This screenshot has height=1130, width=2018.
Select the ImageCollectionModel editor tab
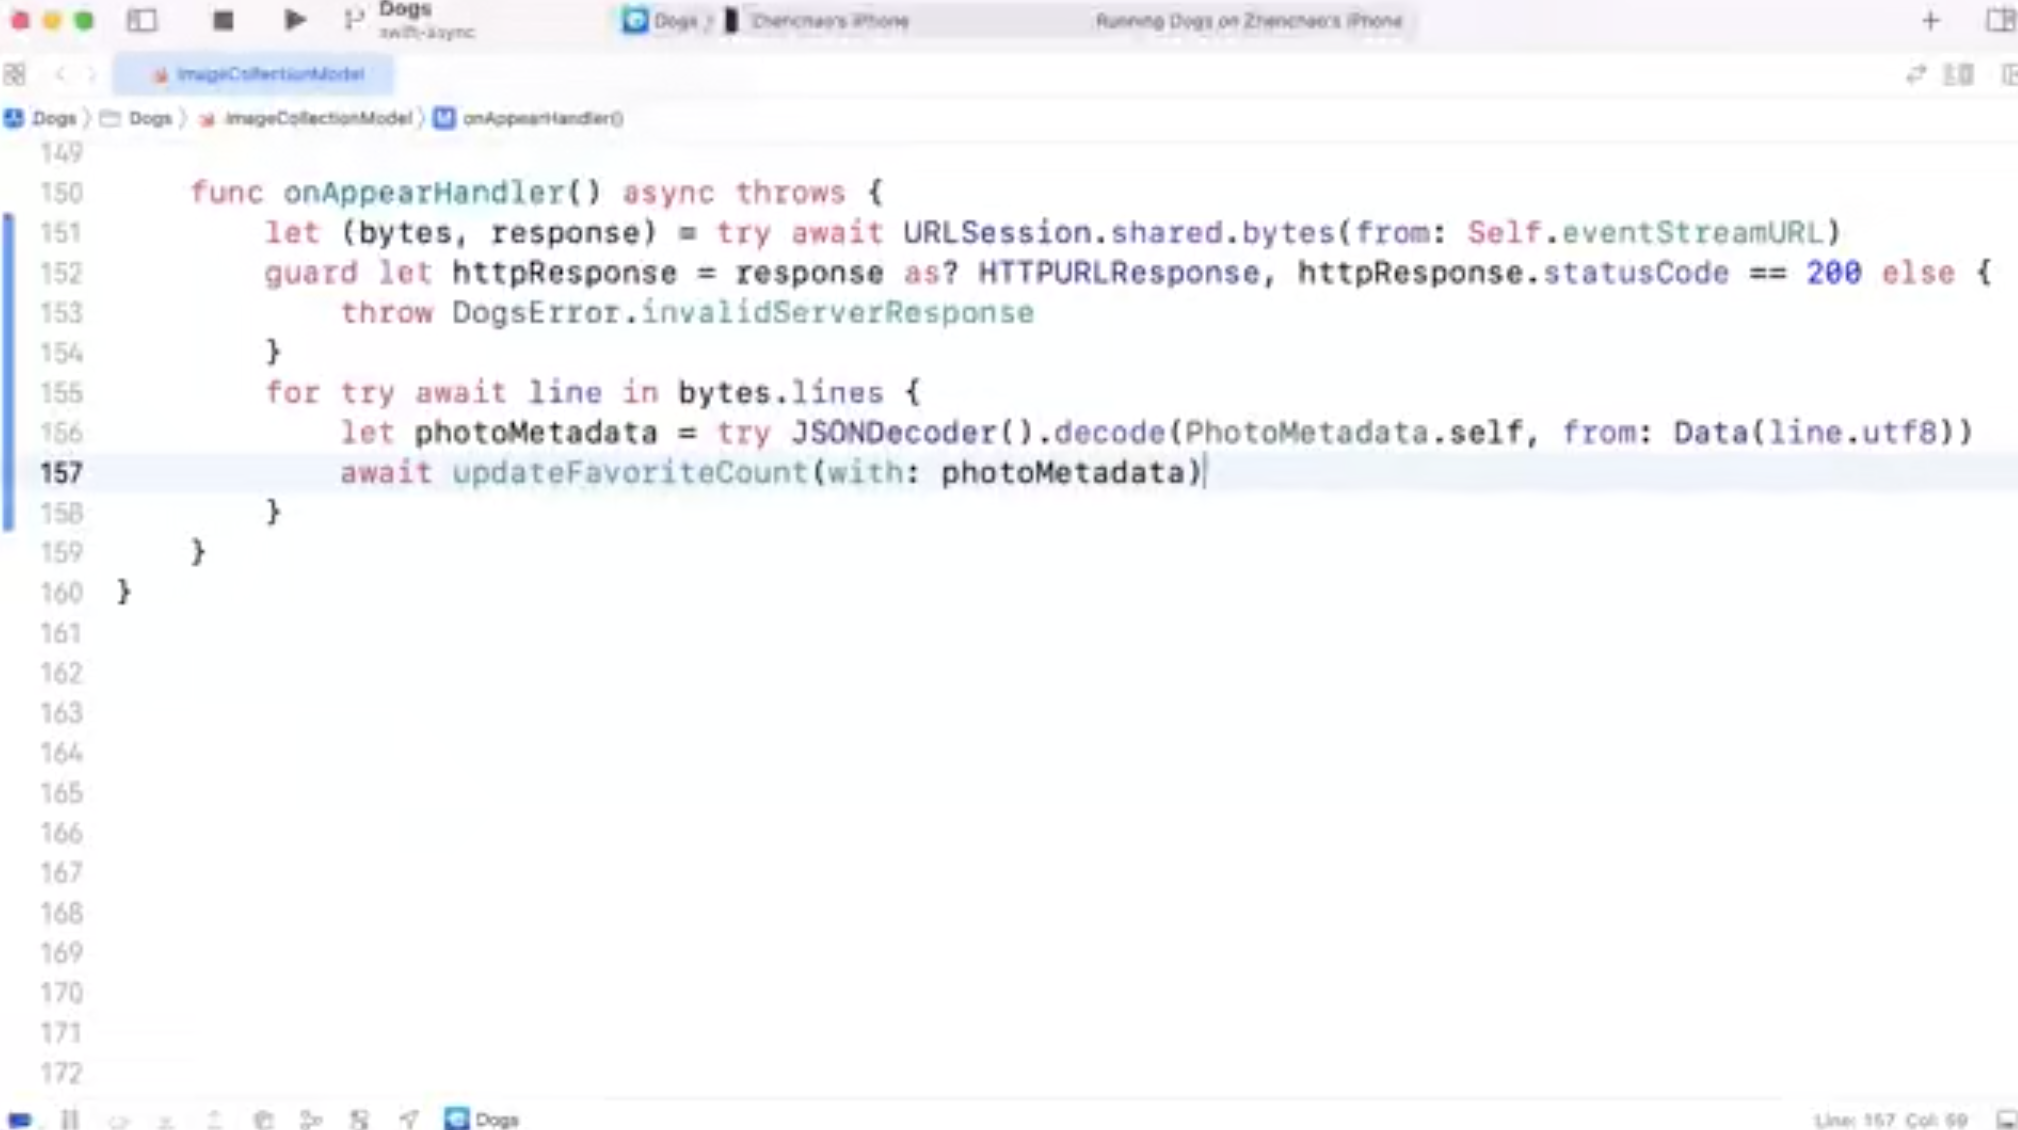(x=254, y=74)
